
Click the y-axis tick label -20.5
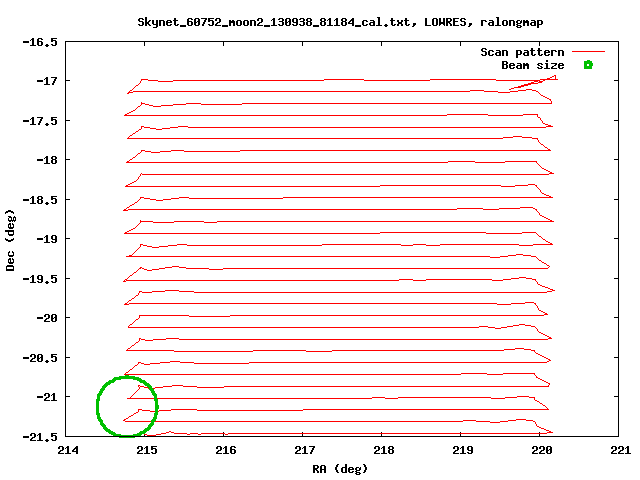(40, 358)
